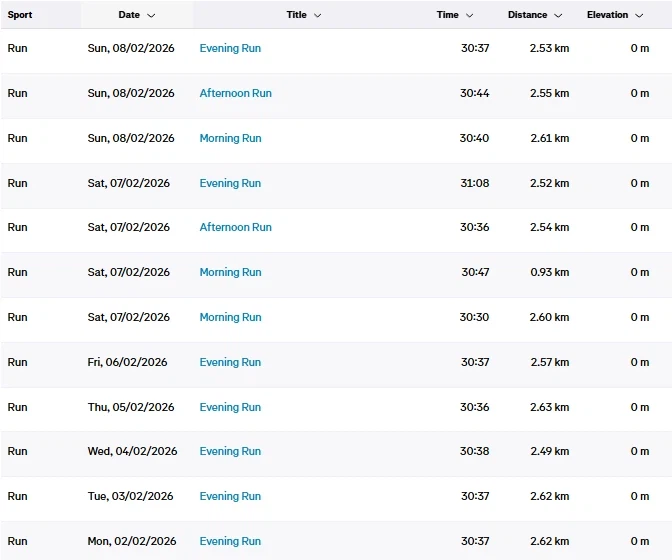
Task: Open the 2.60 km Saturday Morning Run
Action: [x=230, y=317]
